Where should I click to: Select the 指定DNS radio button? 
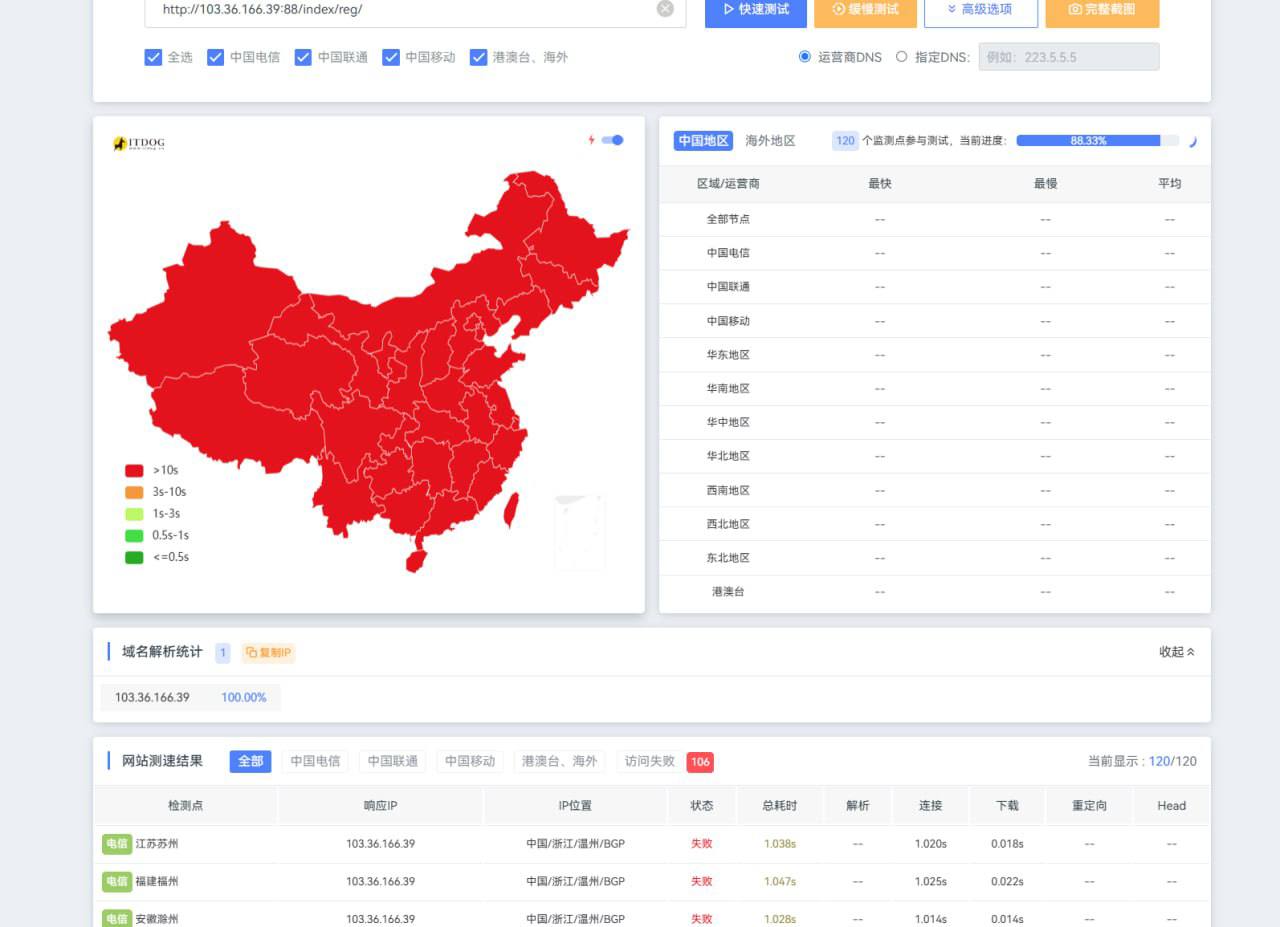(901, 57)
